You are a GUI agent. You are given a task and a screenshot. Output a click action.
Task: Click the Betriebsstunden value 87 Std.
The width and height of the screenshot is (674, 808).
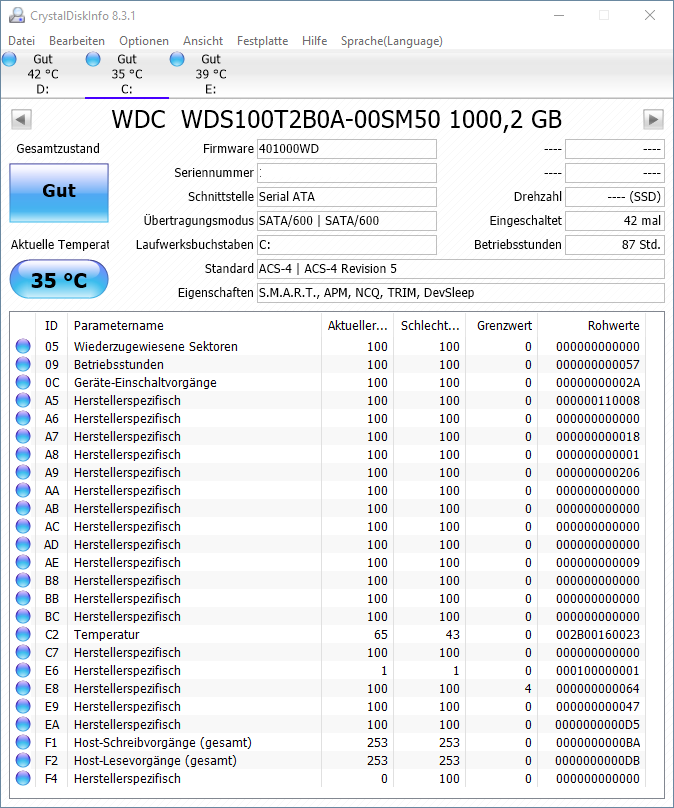615,245
